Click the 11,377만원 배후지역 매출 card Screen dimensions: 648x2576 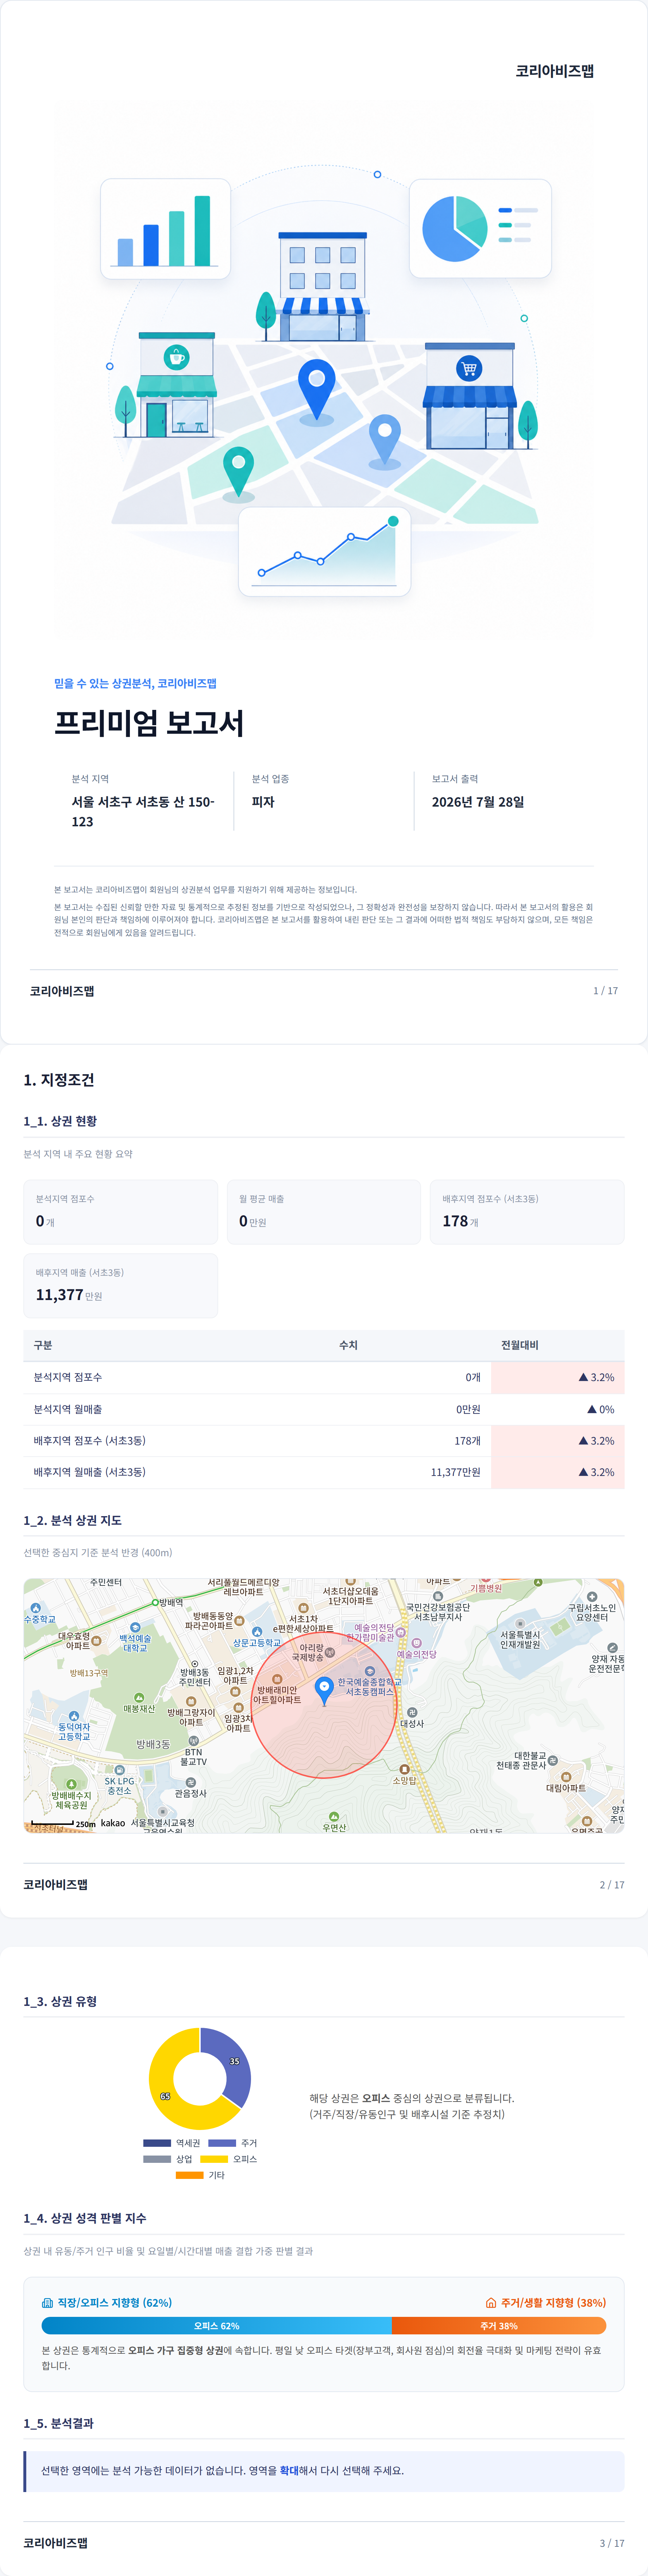pos(121,1286)
